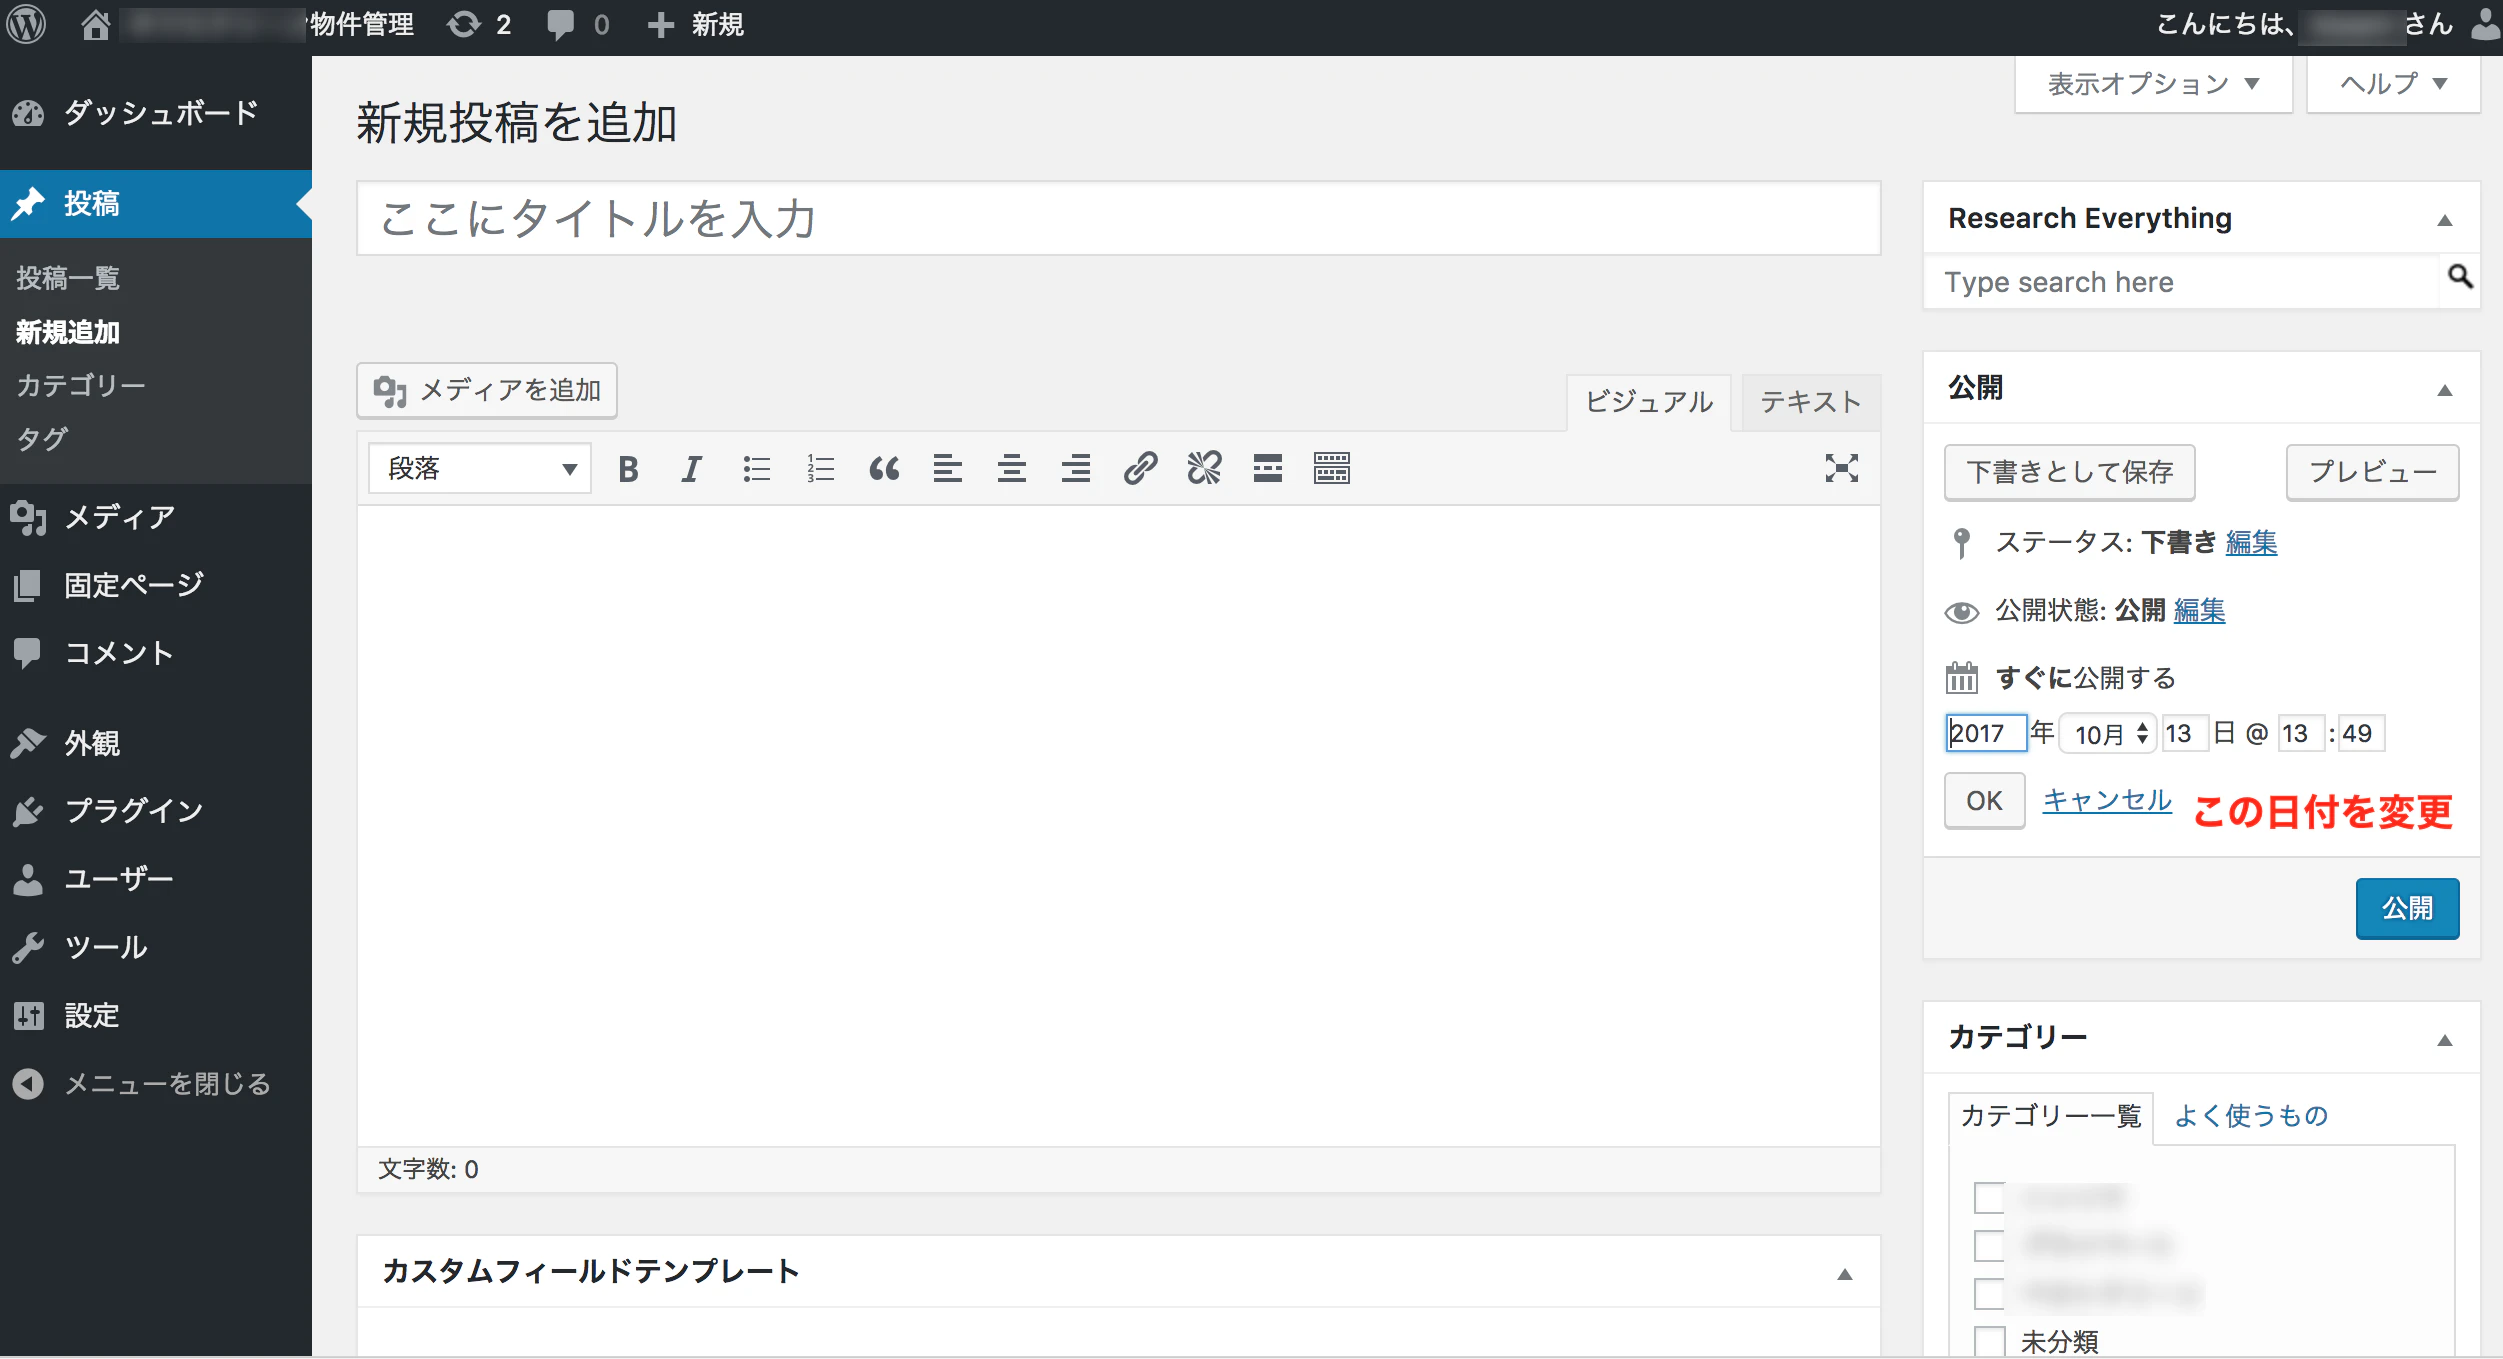Click the hour field before the colon
The image size is (2503, 1359).
pyautogui.click(x=2301, y=733)
